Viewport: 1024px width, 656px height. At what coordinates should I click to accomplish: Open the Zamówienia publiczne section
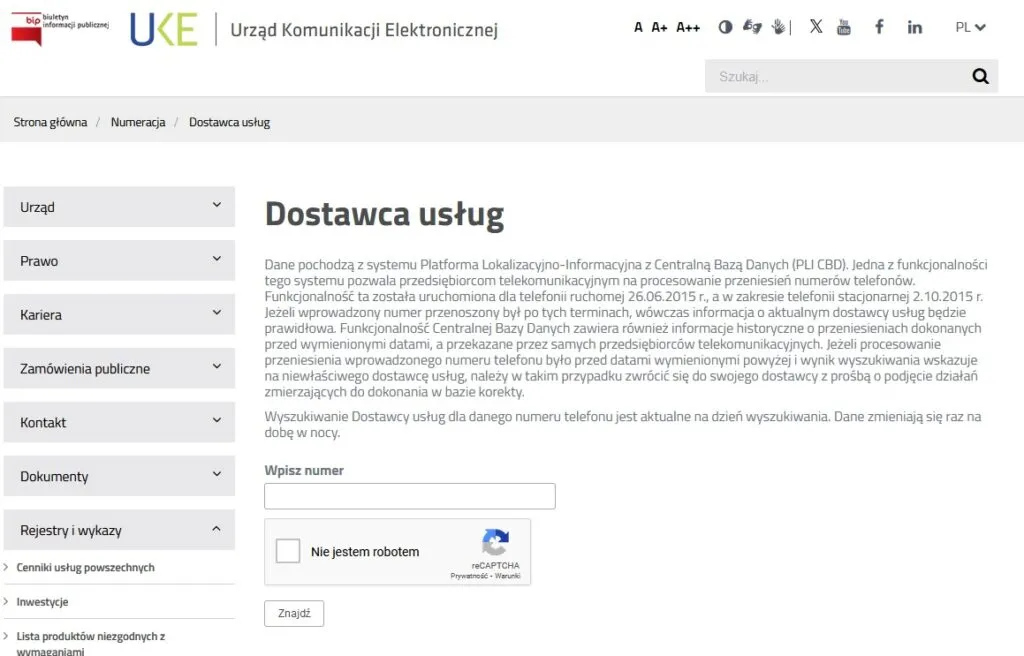pos(119,369)
